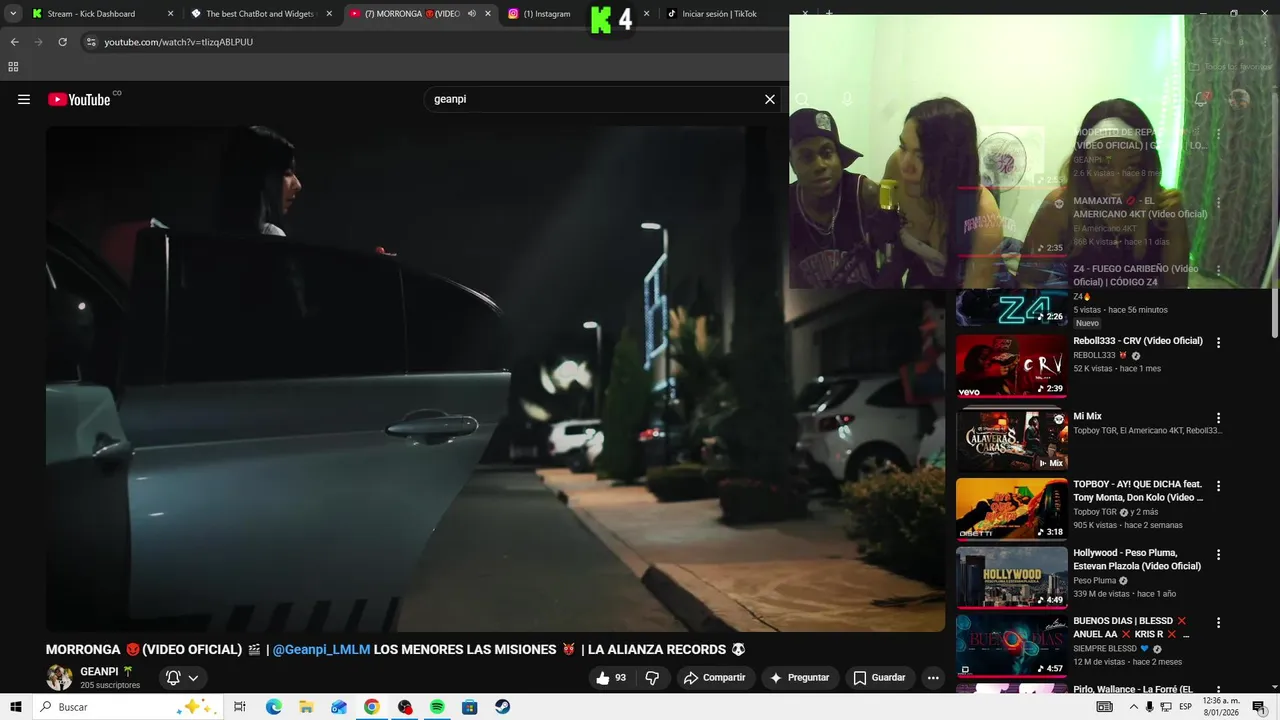Open the Mi Mix playlist thumbnail
The width and height of the screenshot is (1280, 720).
(x=1012, y=439)
